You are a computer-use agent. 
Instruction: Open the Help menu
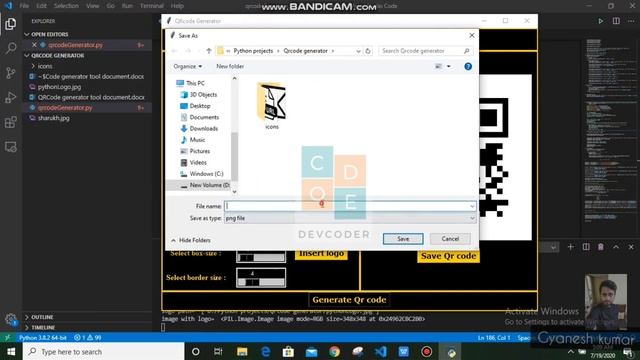(177, 6)
